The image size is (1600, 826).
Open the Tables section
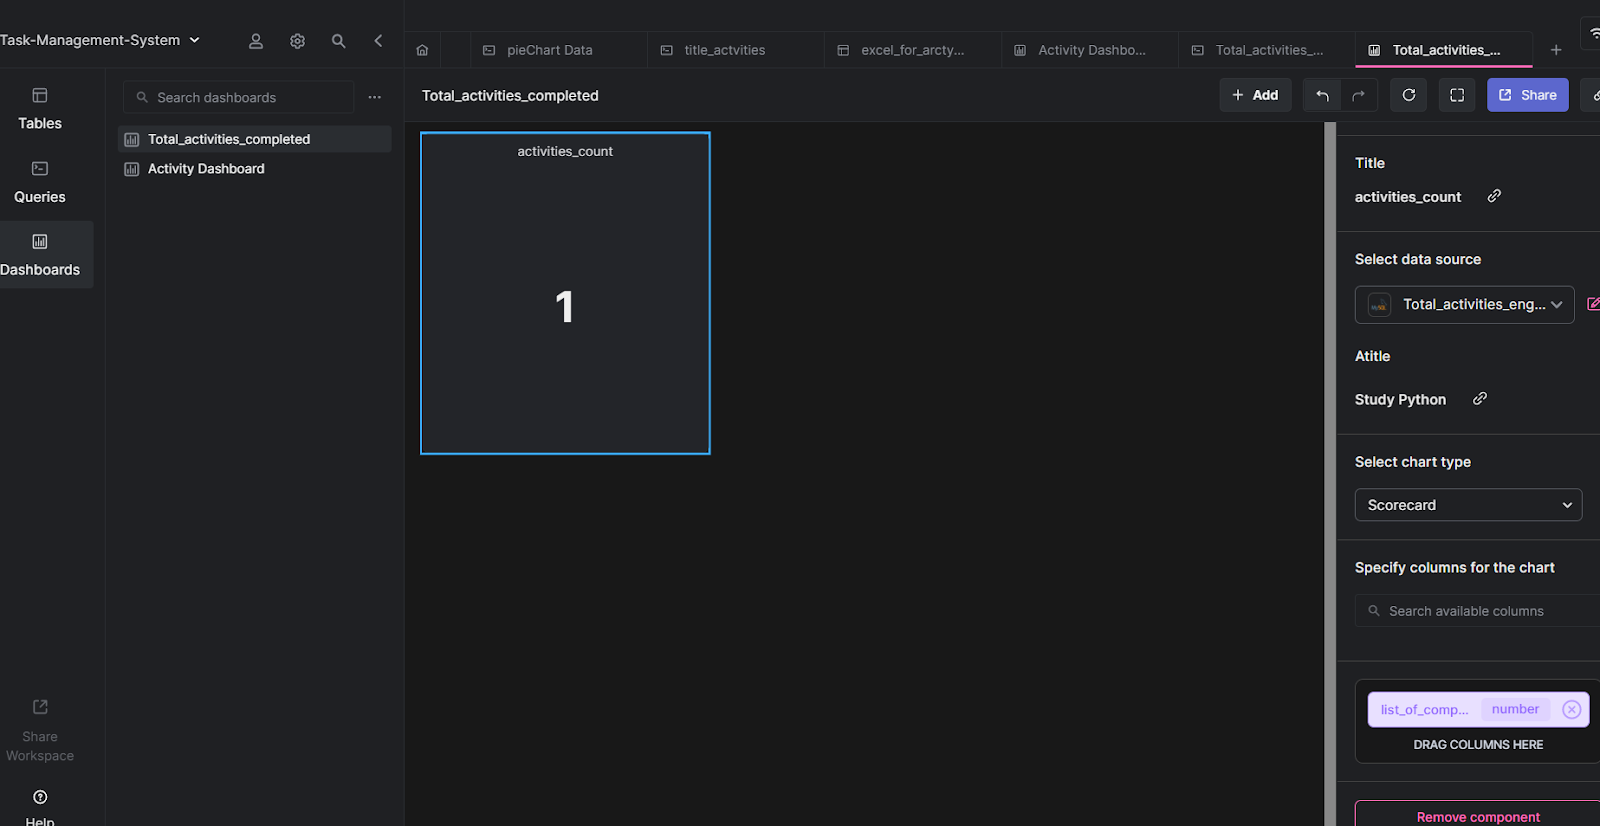(x=40, y=109)
